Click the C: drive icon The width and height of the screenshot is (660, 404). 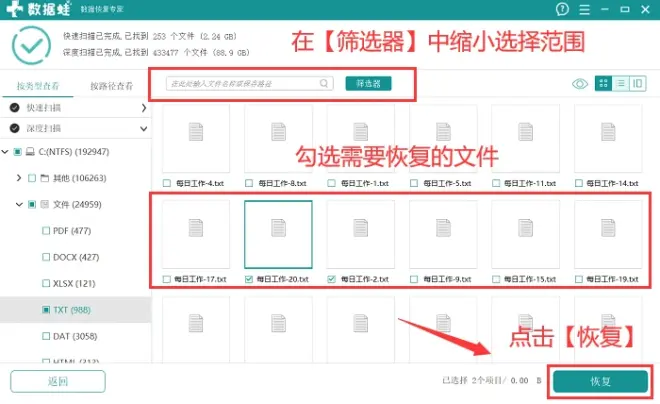(x=30, y=152)
